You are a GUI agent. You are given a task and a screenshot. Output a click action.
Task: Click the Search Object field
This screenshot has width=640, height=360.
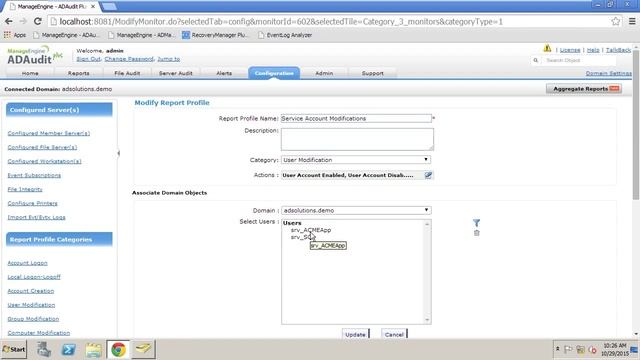pyautogui.click(x=580, y=60)
